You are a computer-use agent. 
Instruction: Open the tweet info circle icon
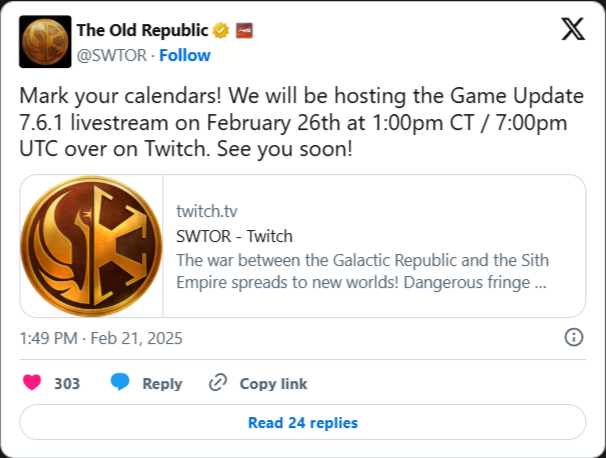coord(574,337)
